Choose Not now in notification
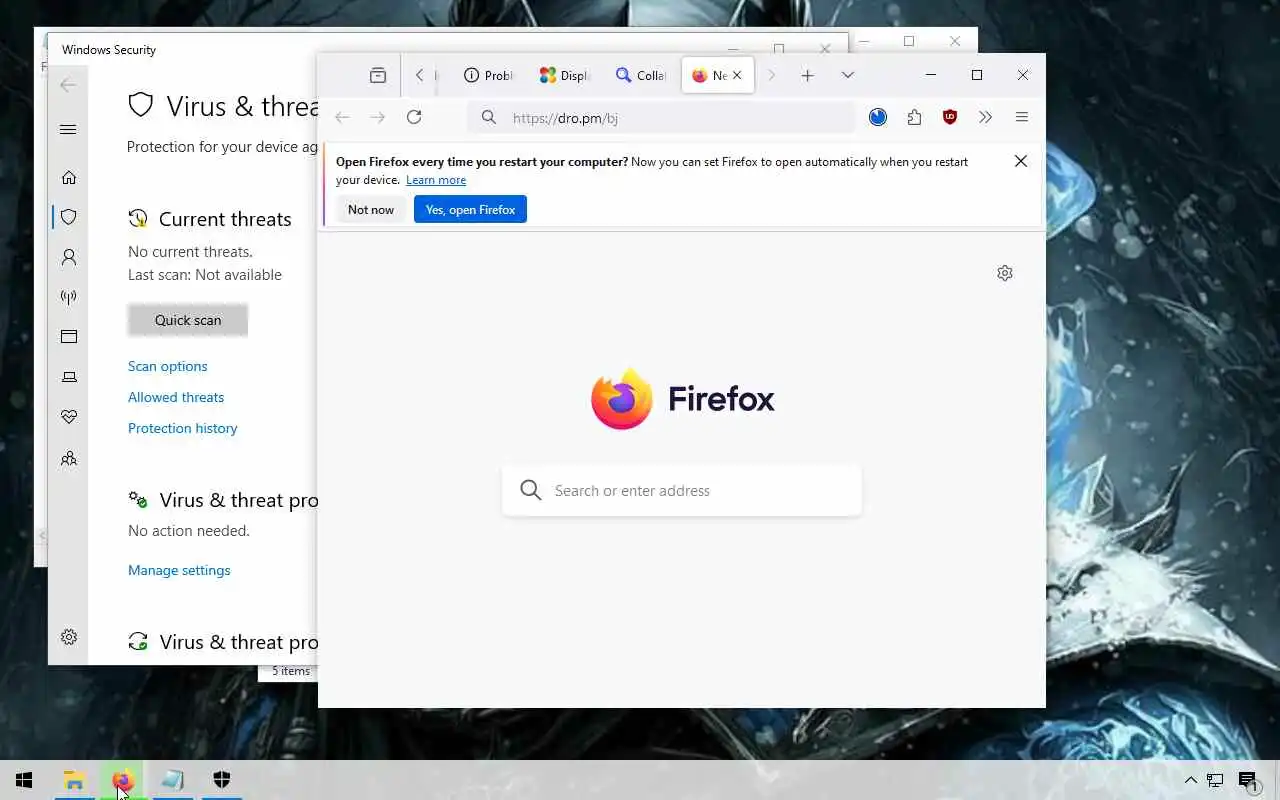Image resolution: width=1280 pixels, height=800 pixels. (371, 209)
